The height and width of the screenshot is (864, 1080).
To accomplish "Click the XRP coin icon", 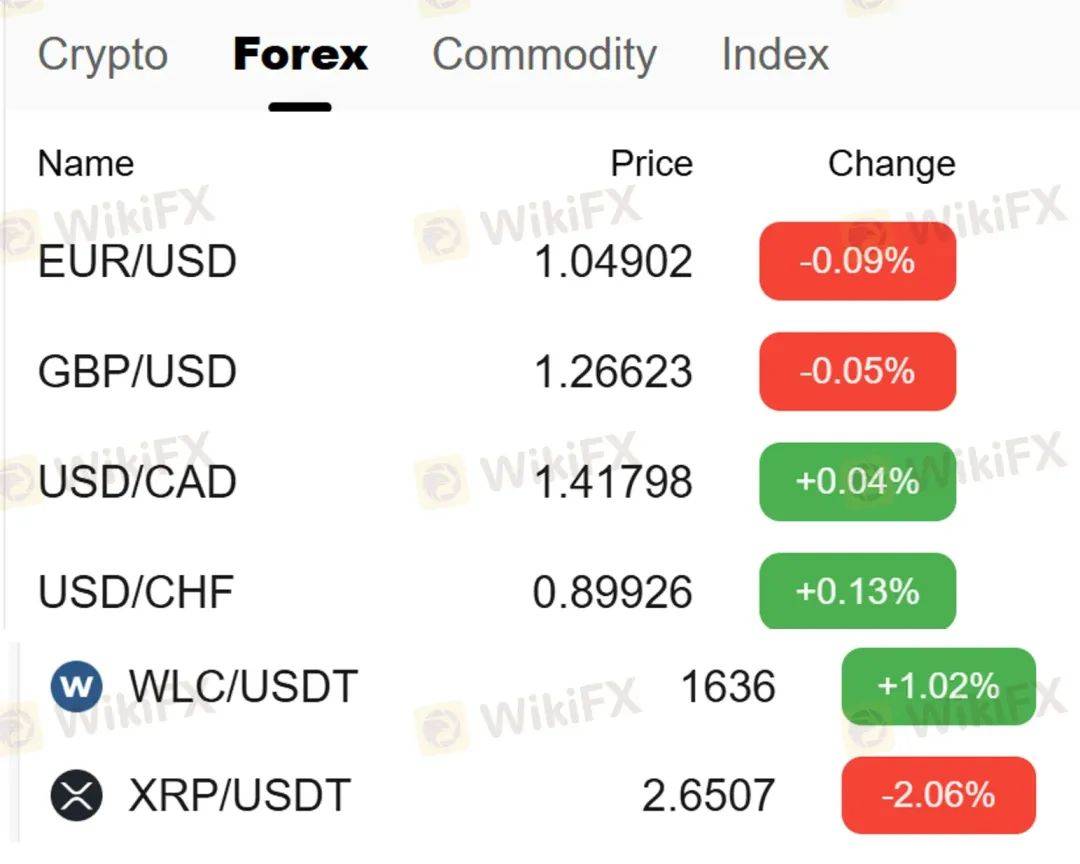I will 76,795.
